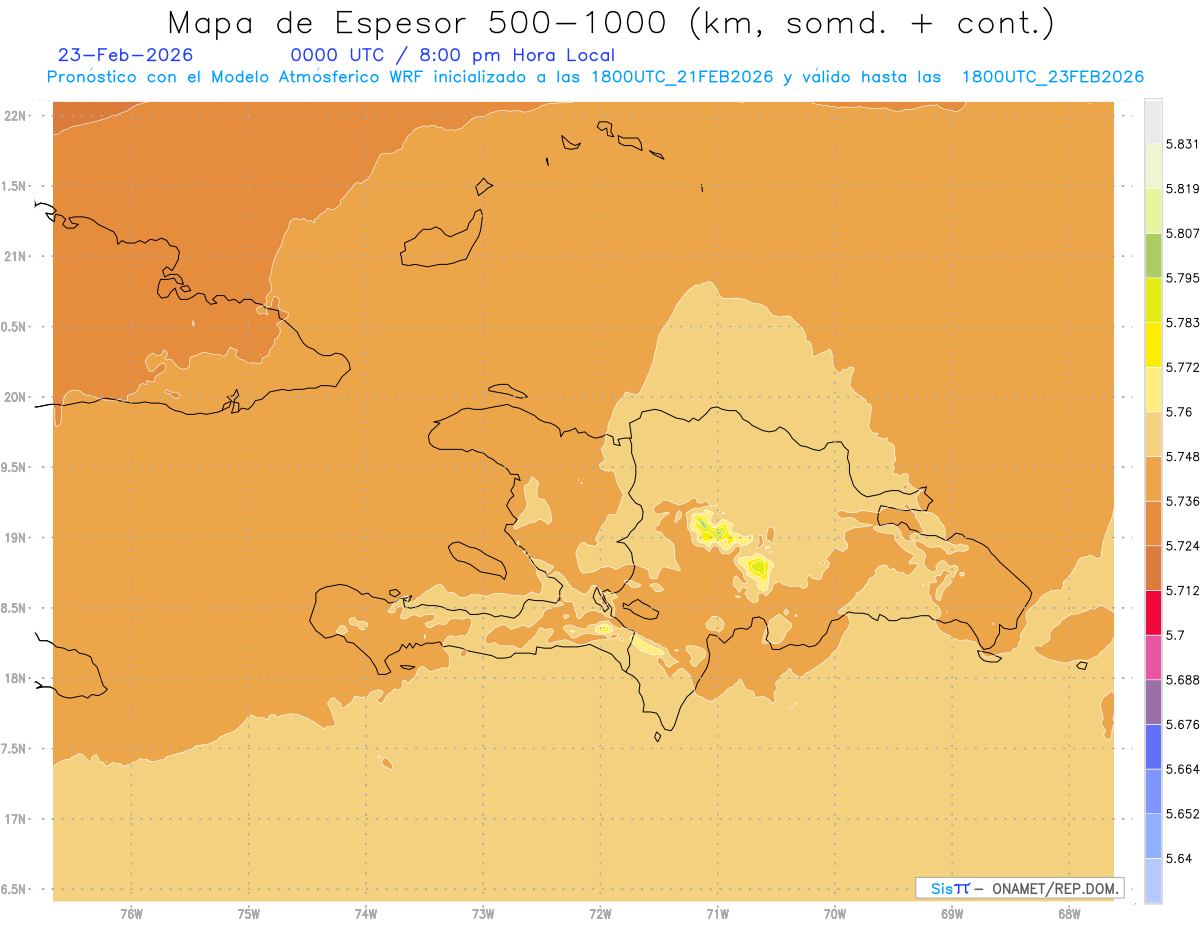Select the legend swatch between 5.748 and 5.76
Screen dimensions: 1200x927
coord(1153,434)
